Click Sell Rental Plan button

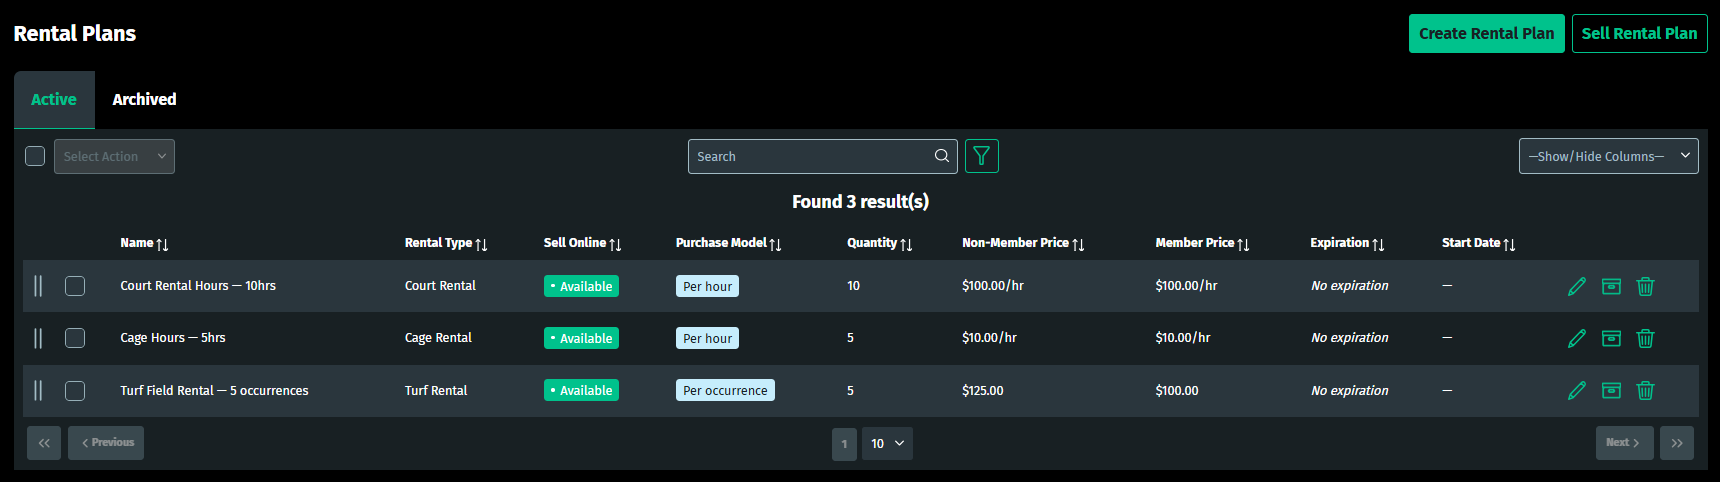(1640, 33)
